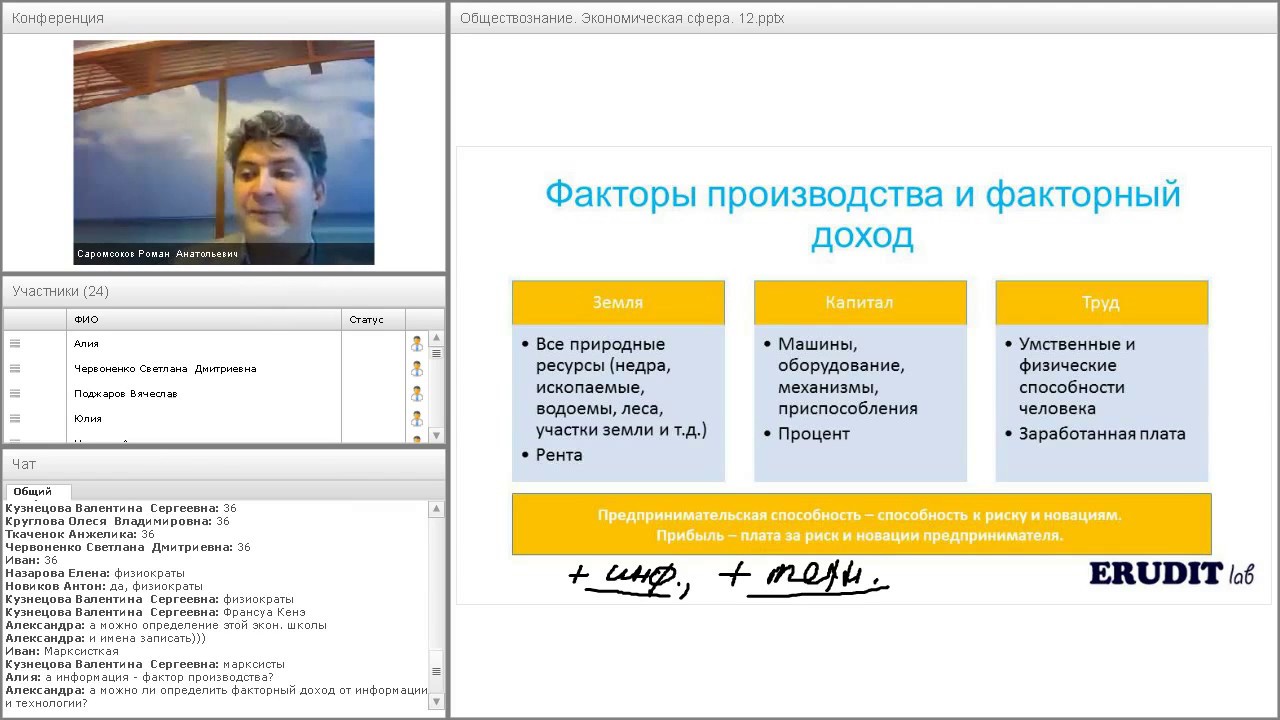Open the row menu handle for Юлия

coord(15,418)
